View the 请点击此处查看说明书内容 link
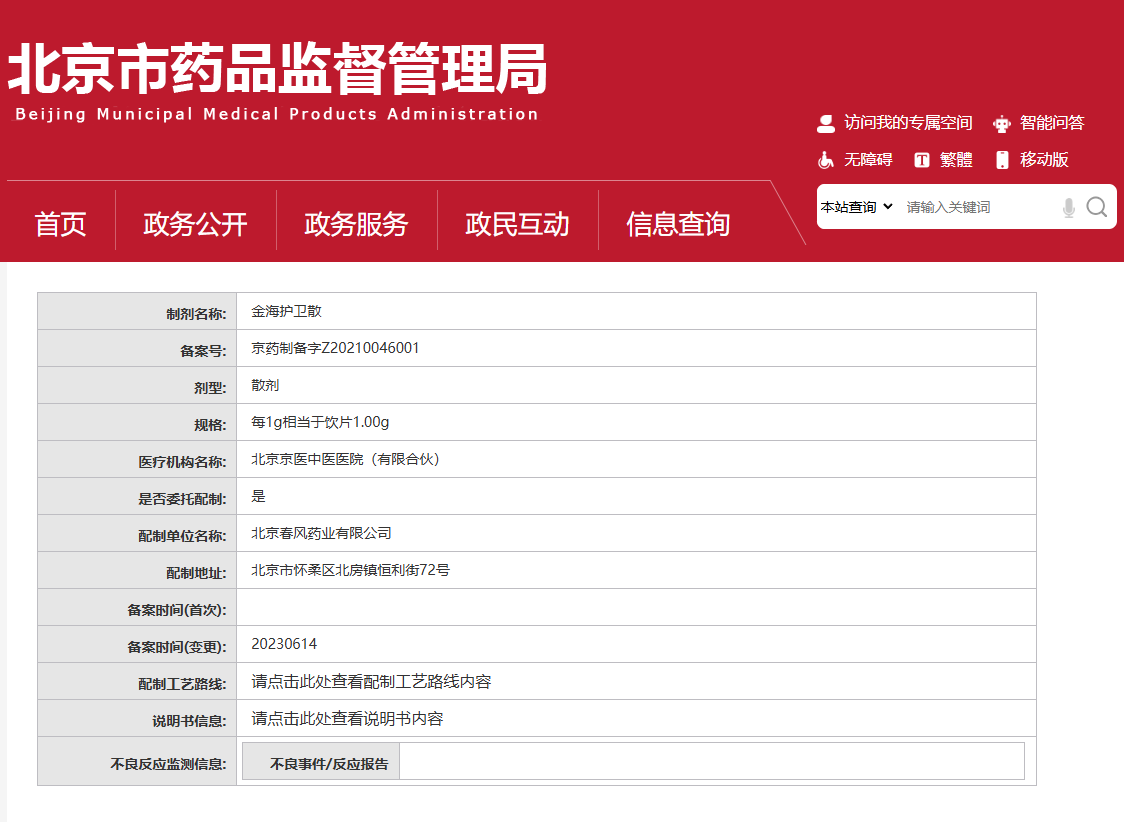Screen dimensions: 1124x822 347,719
